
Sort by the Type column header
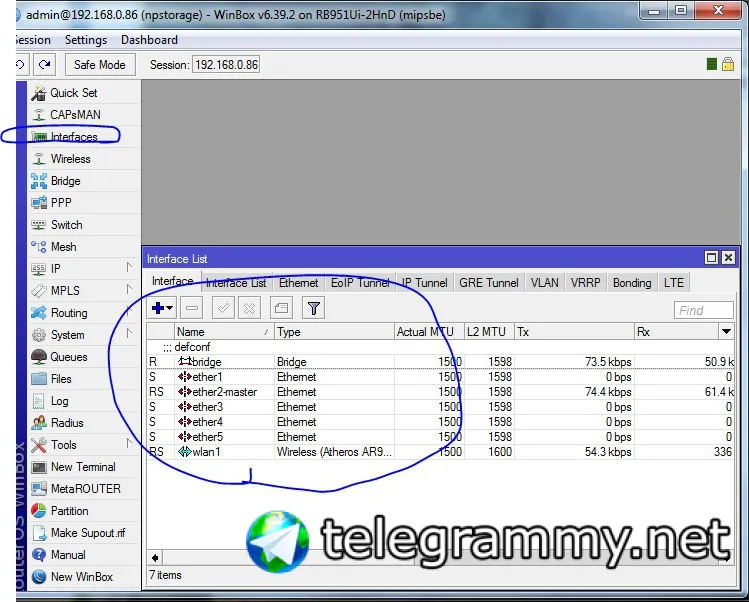(334, 332)
